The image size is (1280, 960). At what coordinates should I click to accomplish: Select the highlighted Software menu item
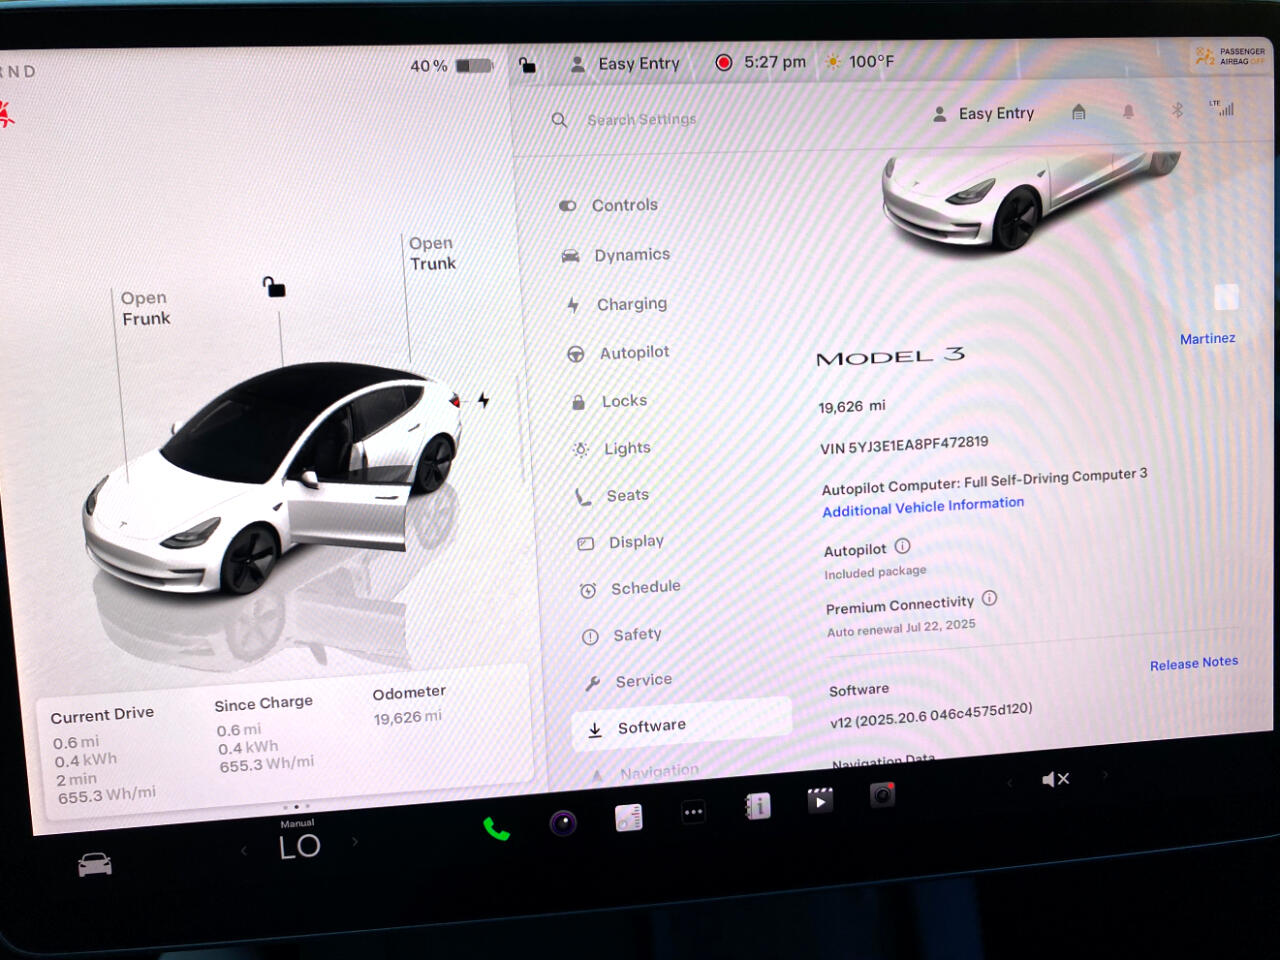point(682,727)
